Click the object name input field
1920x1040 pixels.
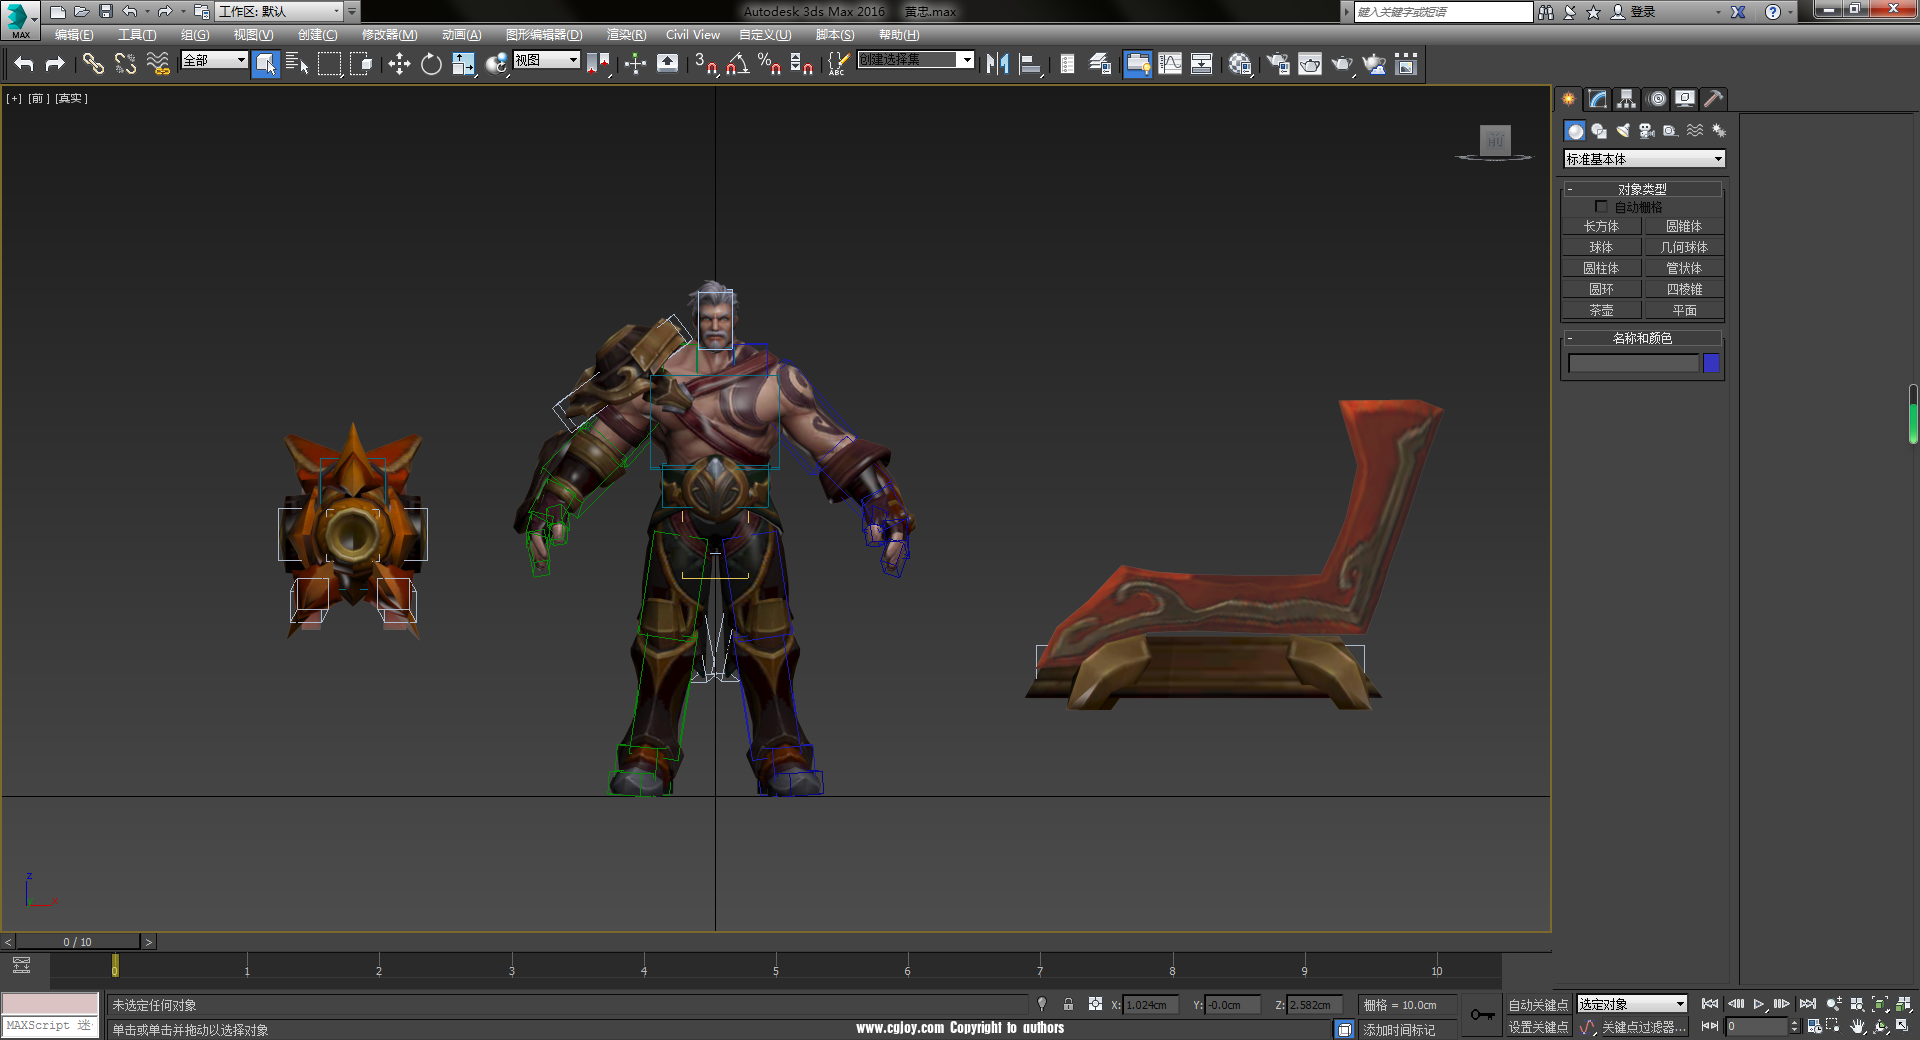click(x=1633, y=363)
